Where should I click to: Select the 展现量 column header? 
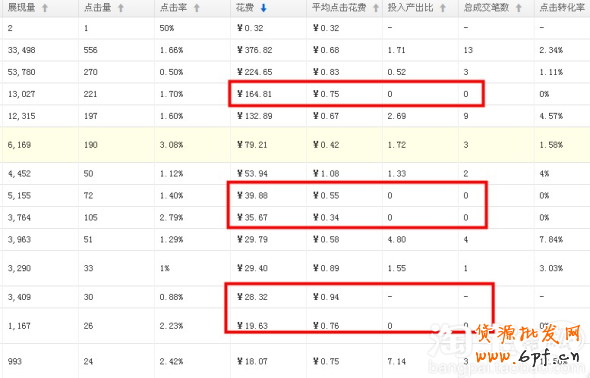tap(21, 8)
